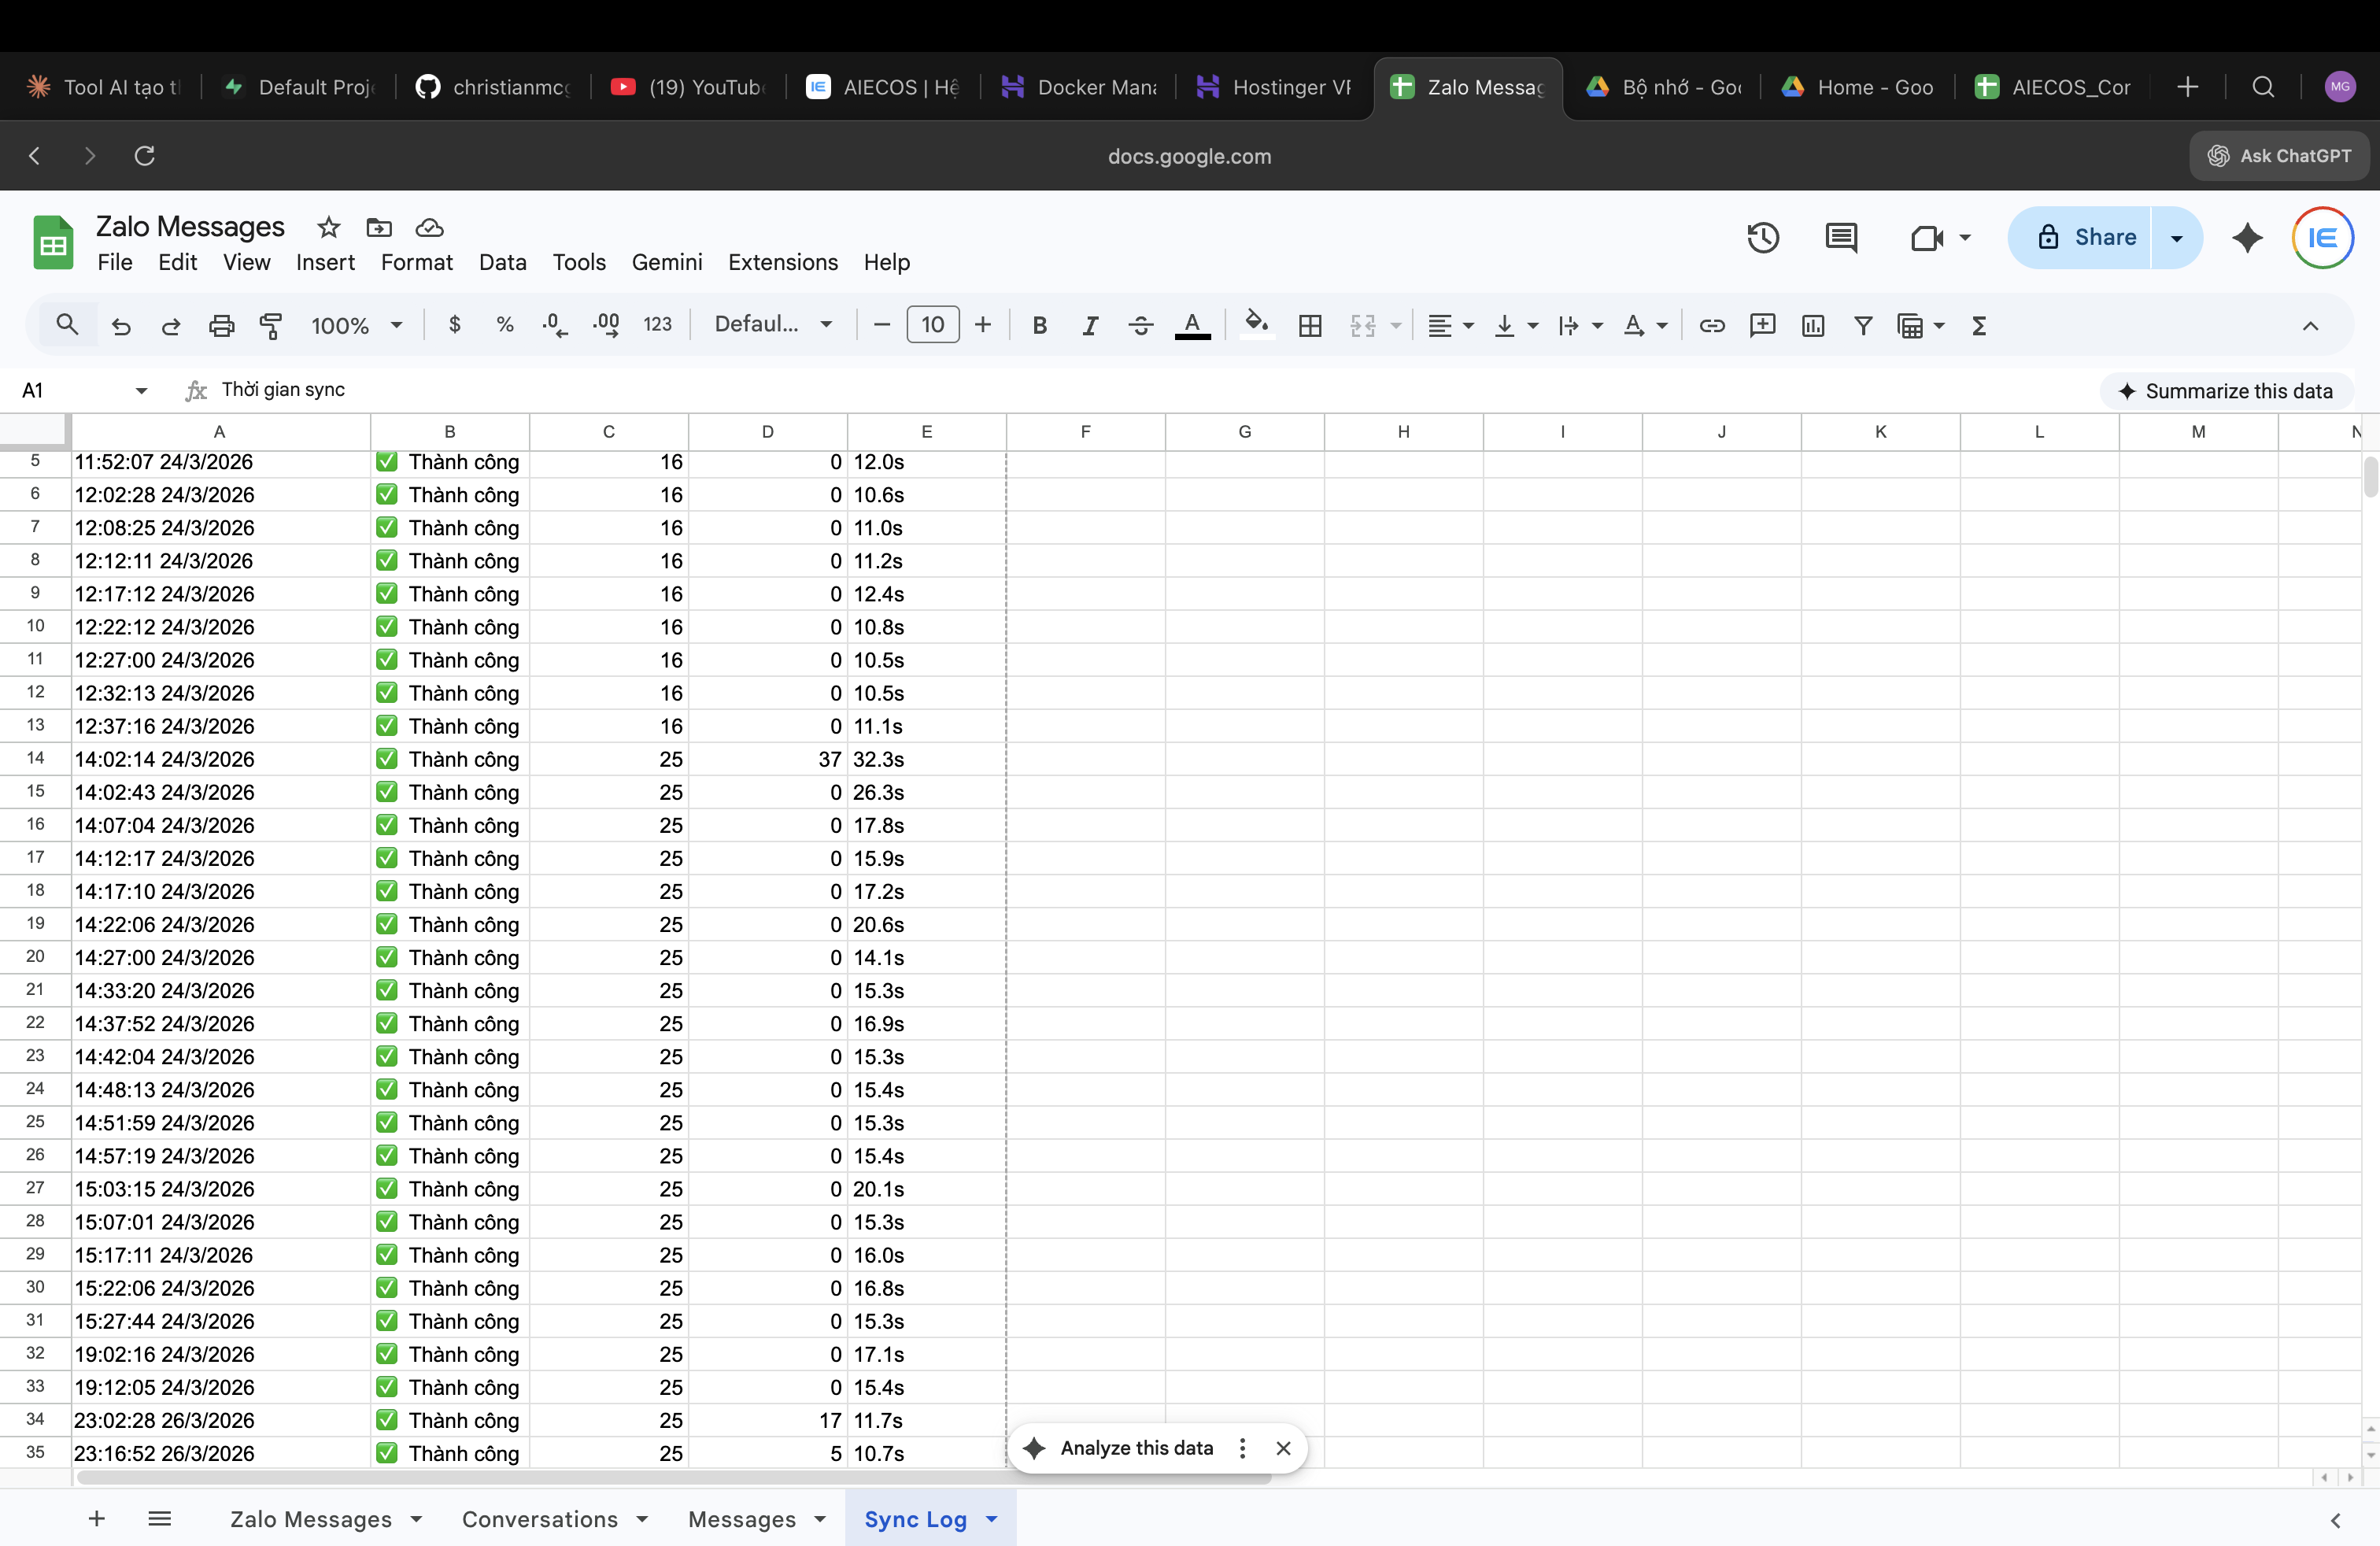Toggle bold formatting
This screenshot has height=1546, width=2380.
(x=1040, y=325)
